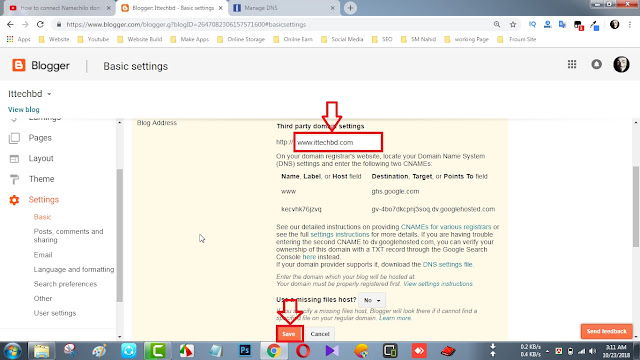
Task: Click the Blogger logo icon
Action: (x=18, y=65)
